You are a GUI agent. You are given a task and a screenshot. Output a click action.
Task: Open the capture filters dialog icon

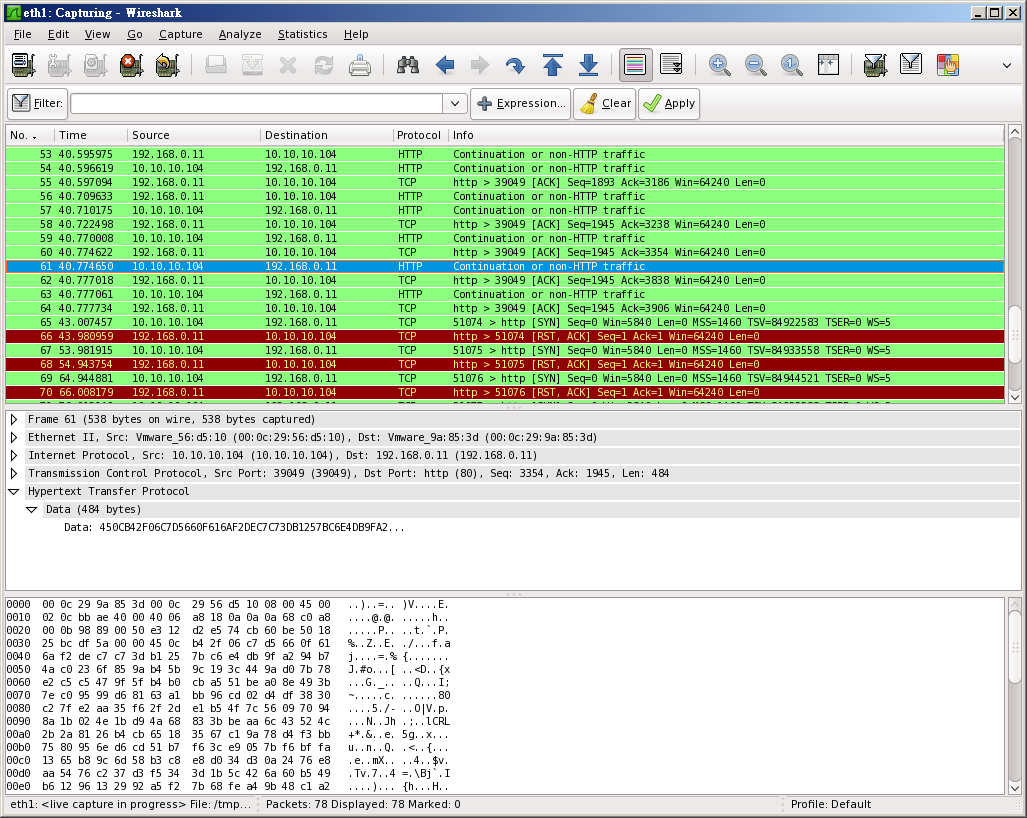[x=875, y=64]
